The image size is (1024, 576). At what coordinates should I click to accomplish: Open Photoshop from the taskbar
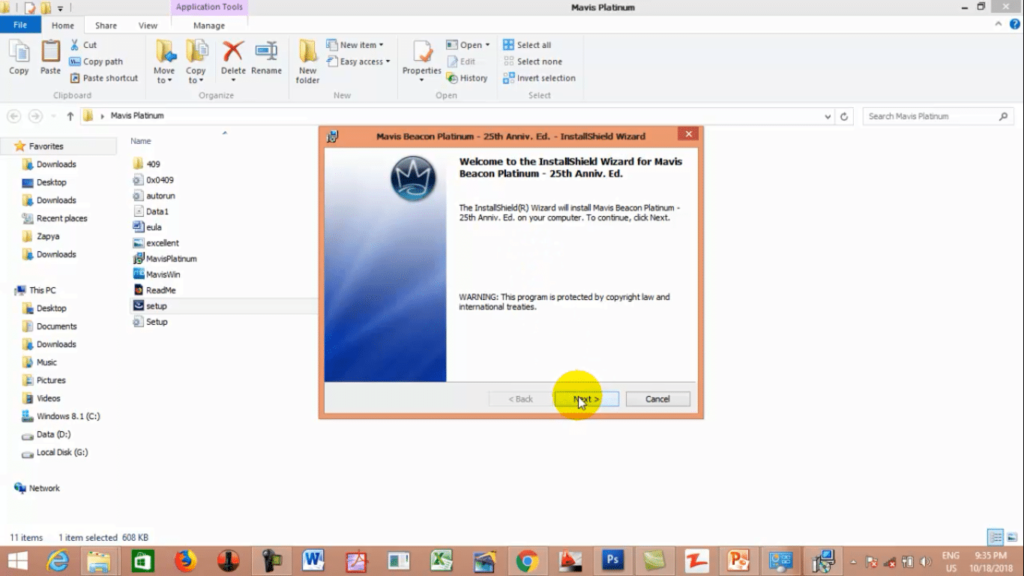(613, 561)
